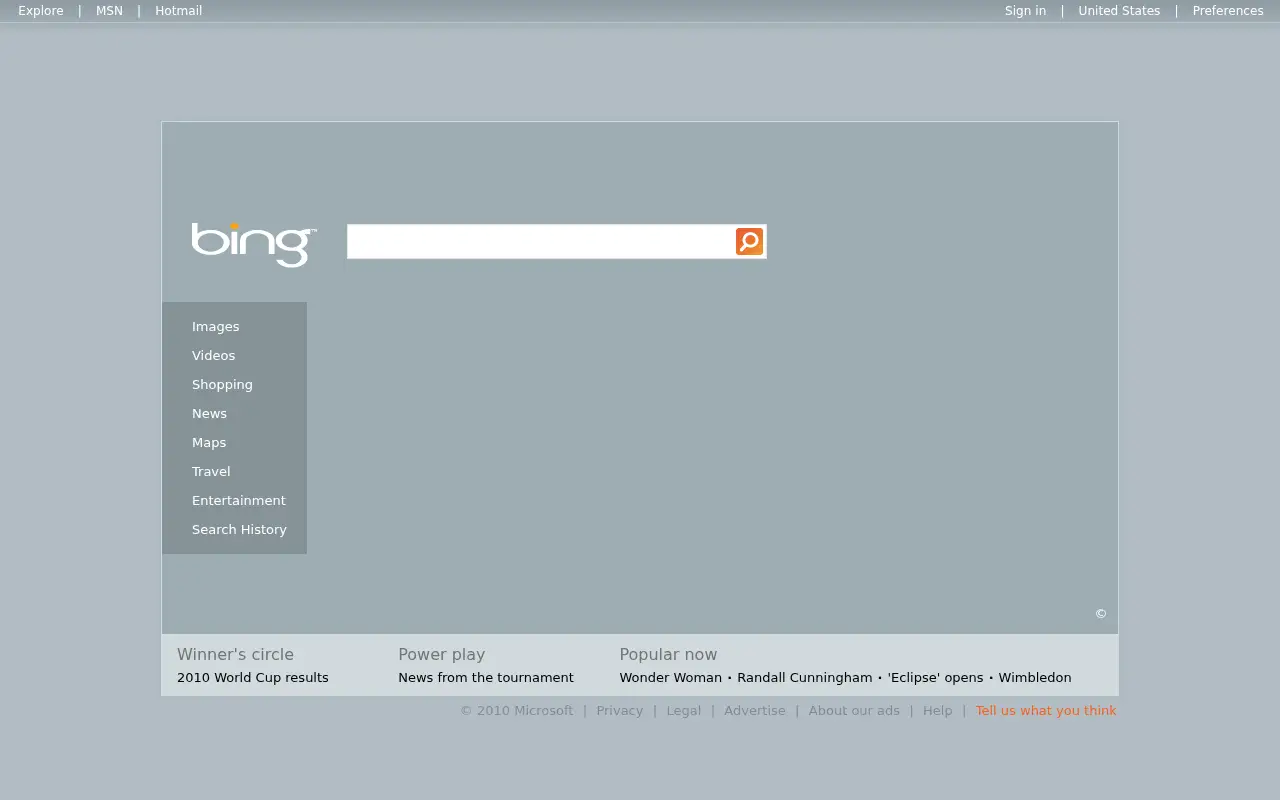View Search History

pos(239,529)
